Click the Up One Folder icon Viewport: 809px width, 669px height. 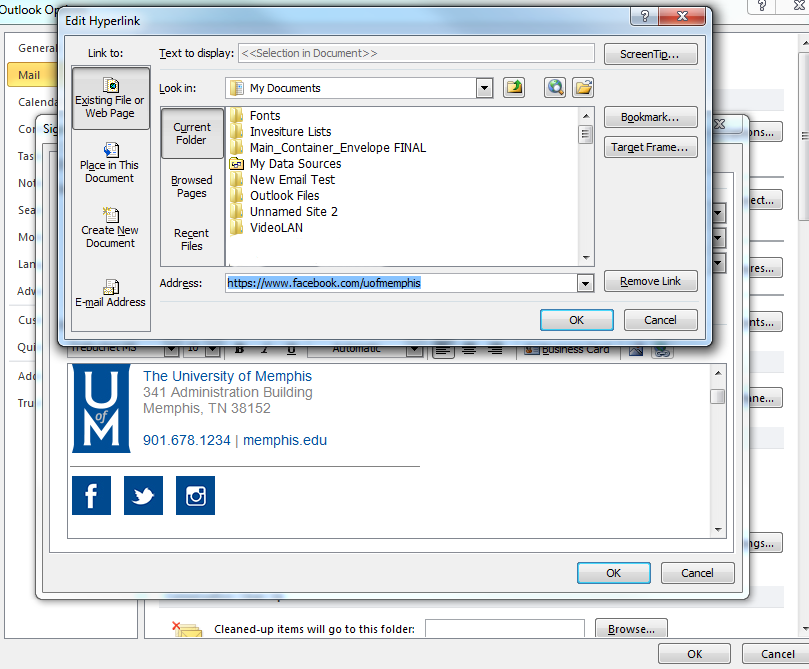(x=514, y=88)
